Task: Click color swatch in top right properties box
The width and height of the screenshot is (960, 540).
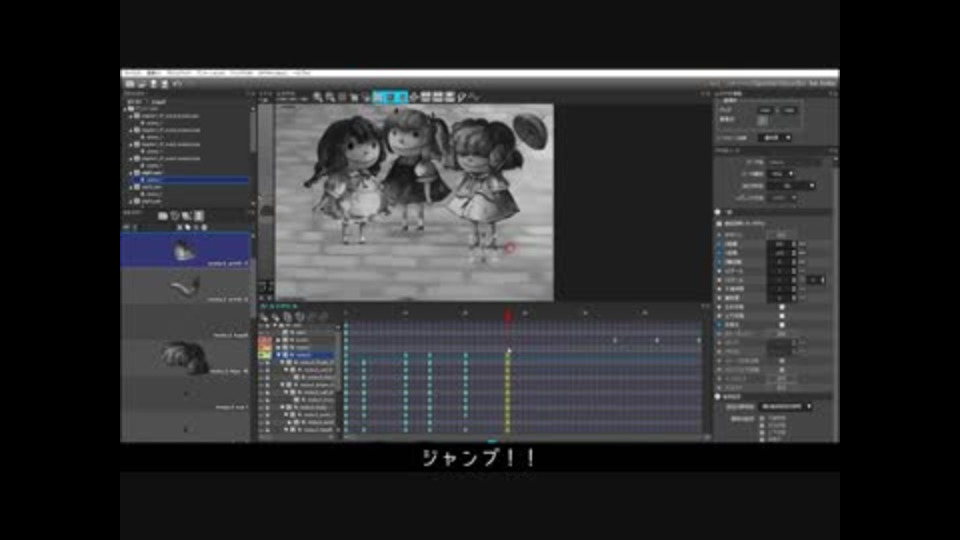Action: [762, 120]
